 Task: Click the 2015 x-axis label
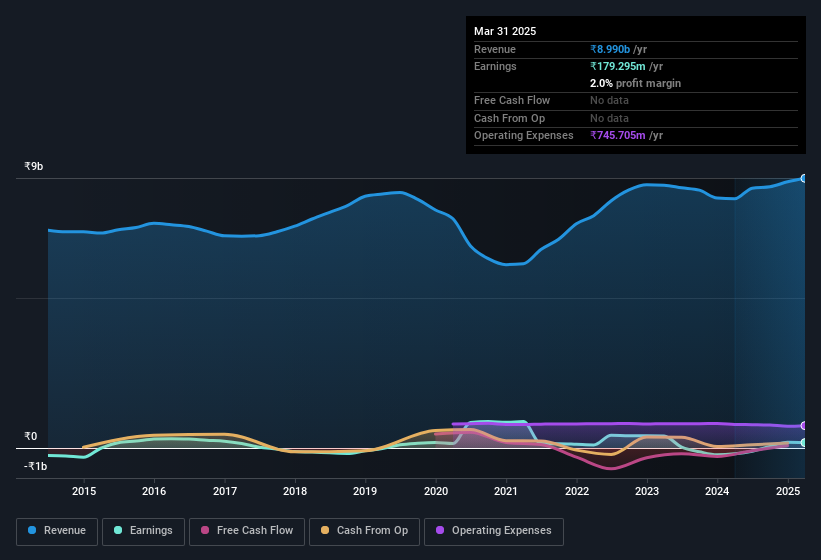click(x=84, y=491)
